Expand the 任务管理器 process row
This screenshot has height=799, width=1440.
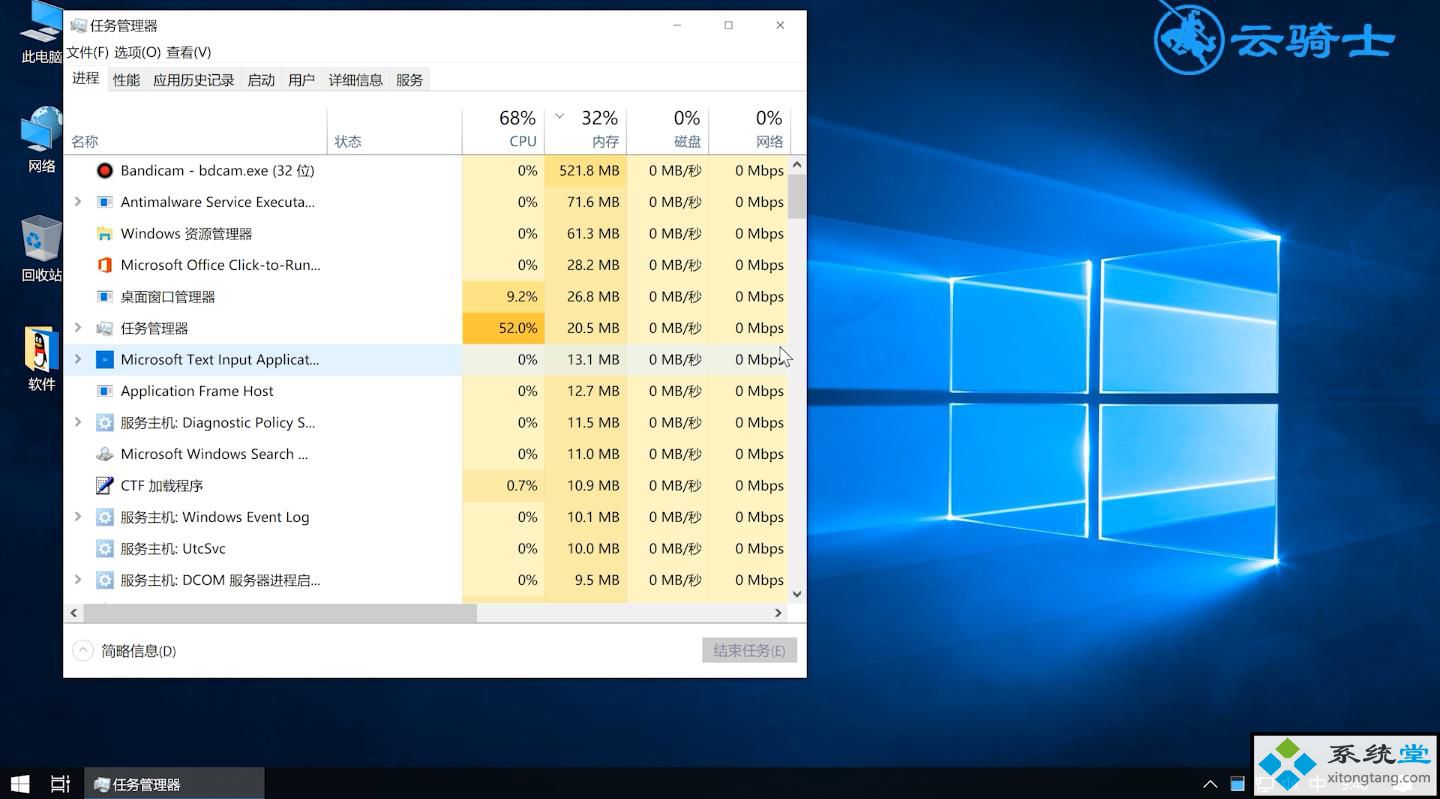click(78, 328)
